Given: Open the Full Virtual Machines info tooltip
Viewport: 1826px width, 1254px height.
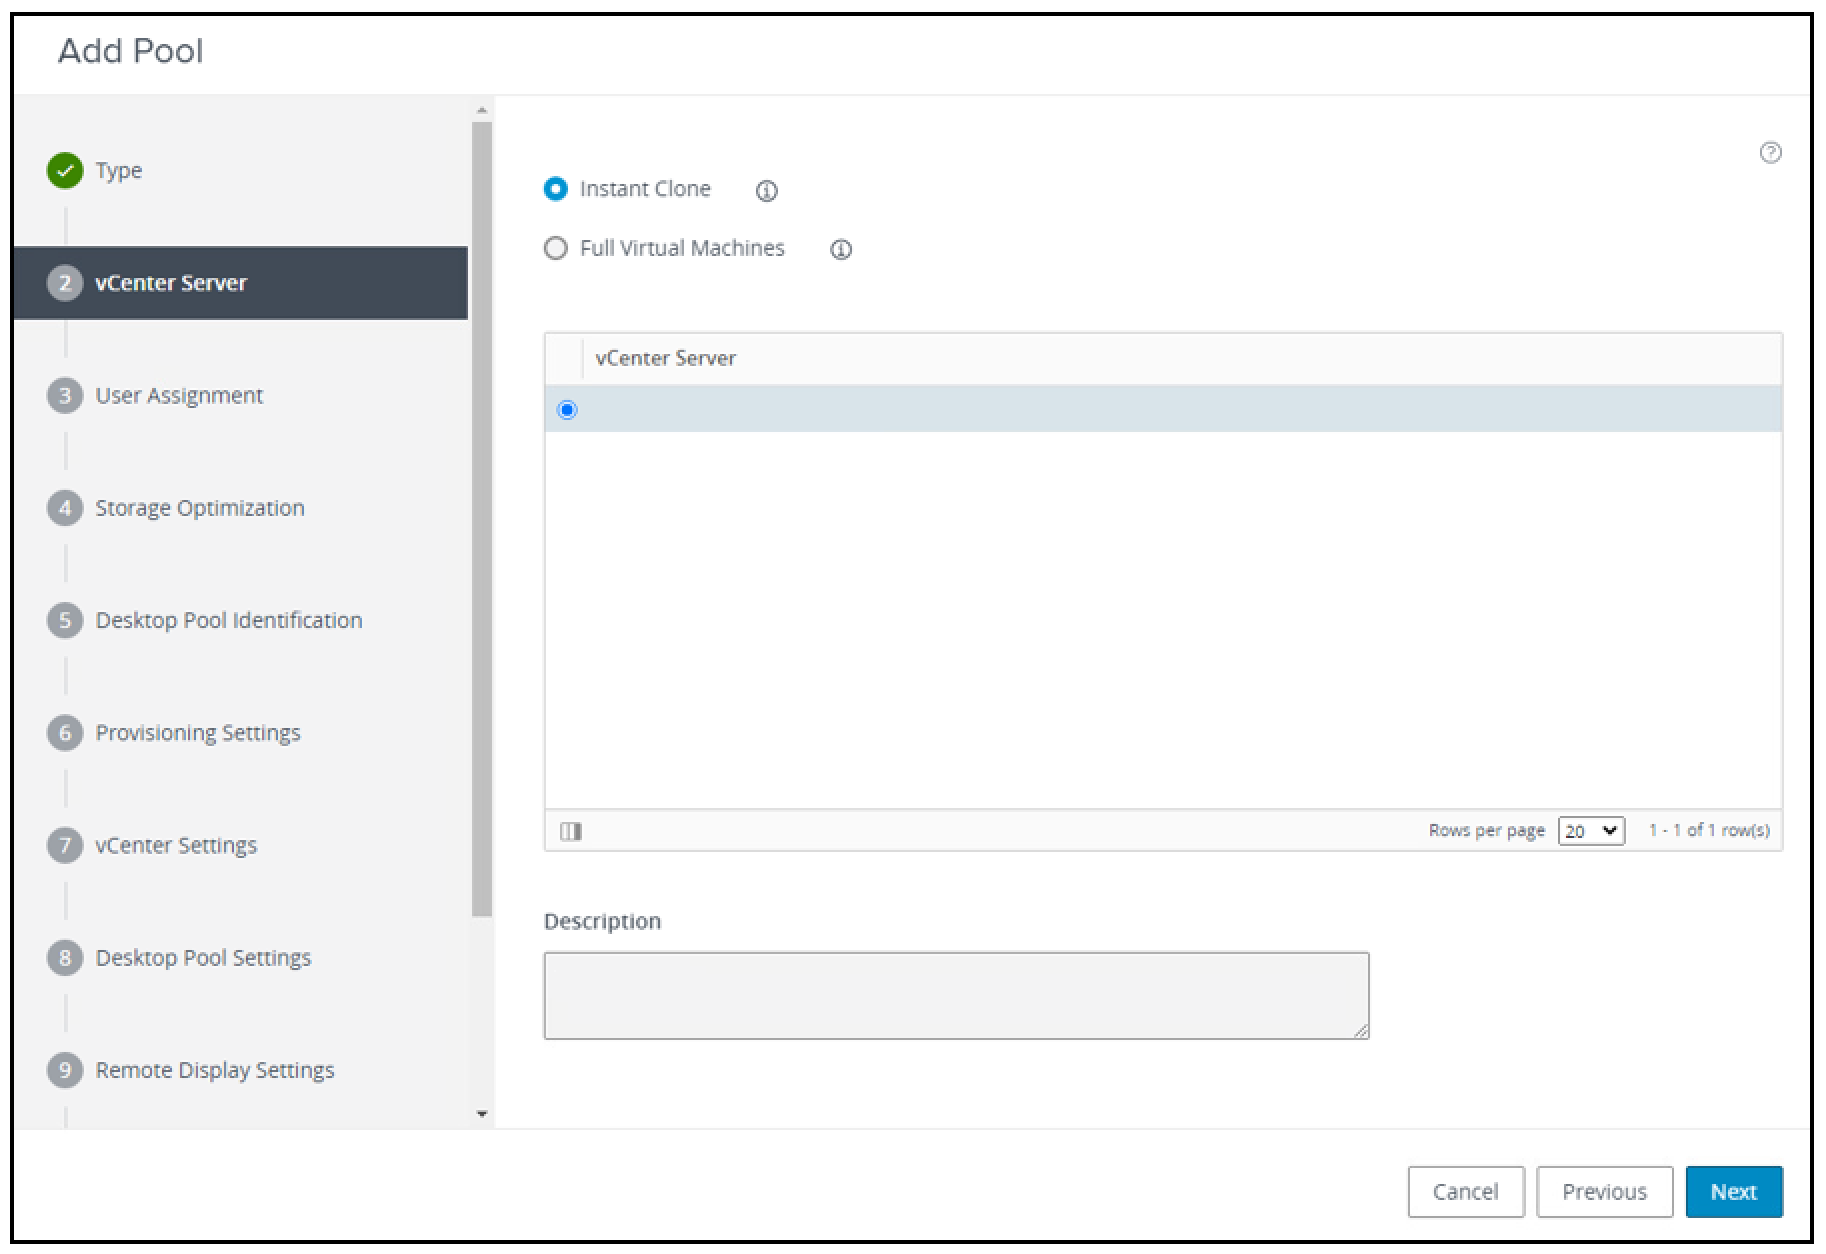Looking at the screenshot, I should point(840,249).
